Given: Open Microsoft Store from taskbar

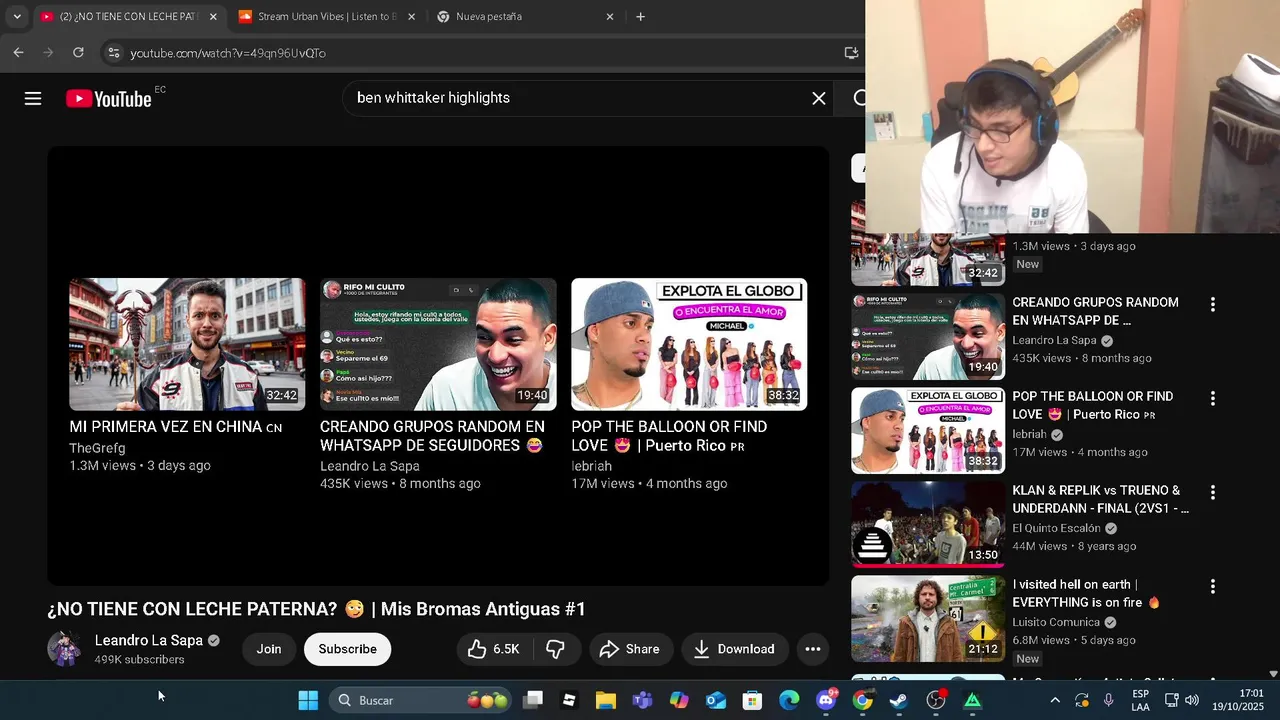Looking at the screenshot, I should pyautogui.click(x=752, y=700).
